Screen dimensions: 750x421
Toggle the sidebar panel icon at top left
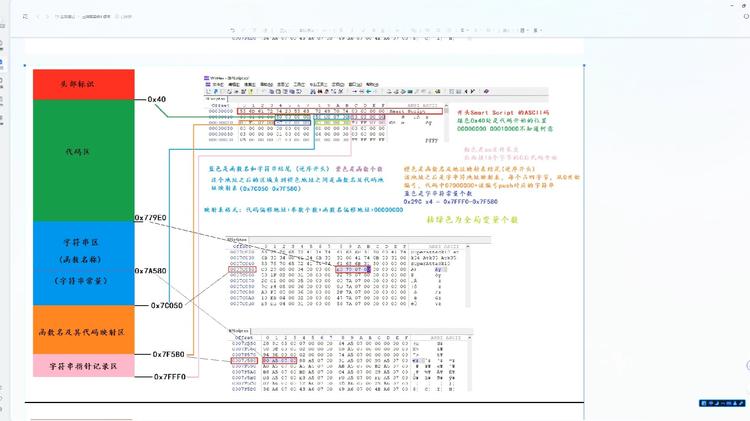pos(25,16)
